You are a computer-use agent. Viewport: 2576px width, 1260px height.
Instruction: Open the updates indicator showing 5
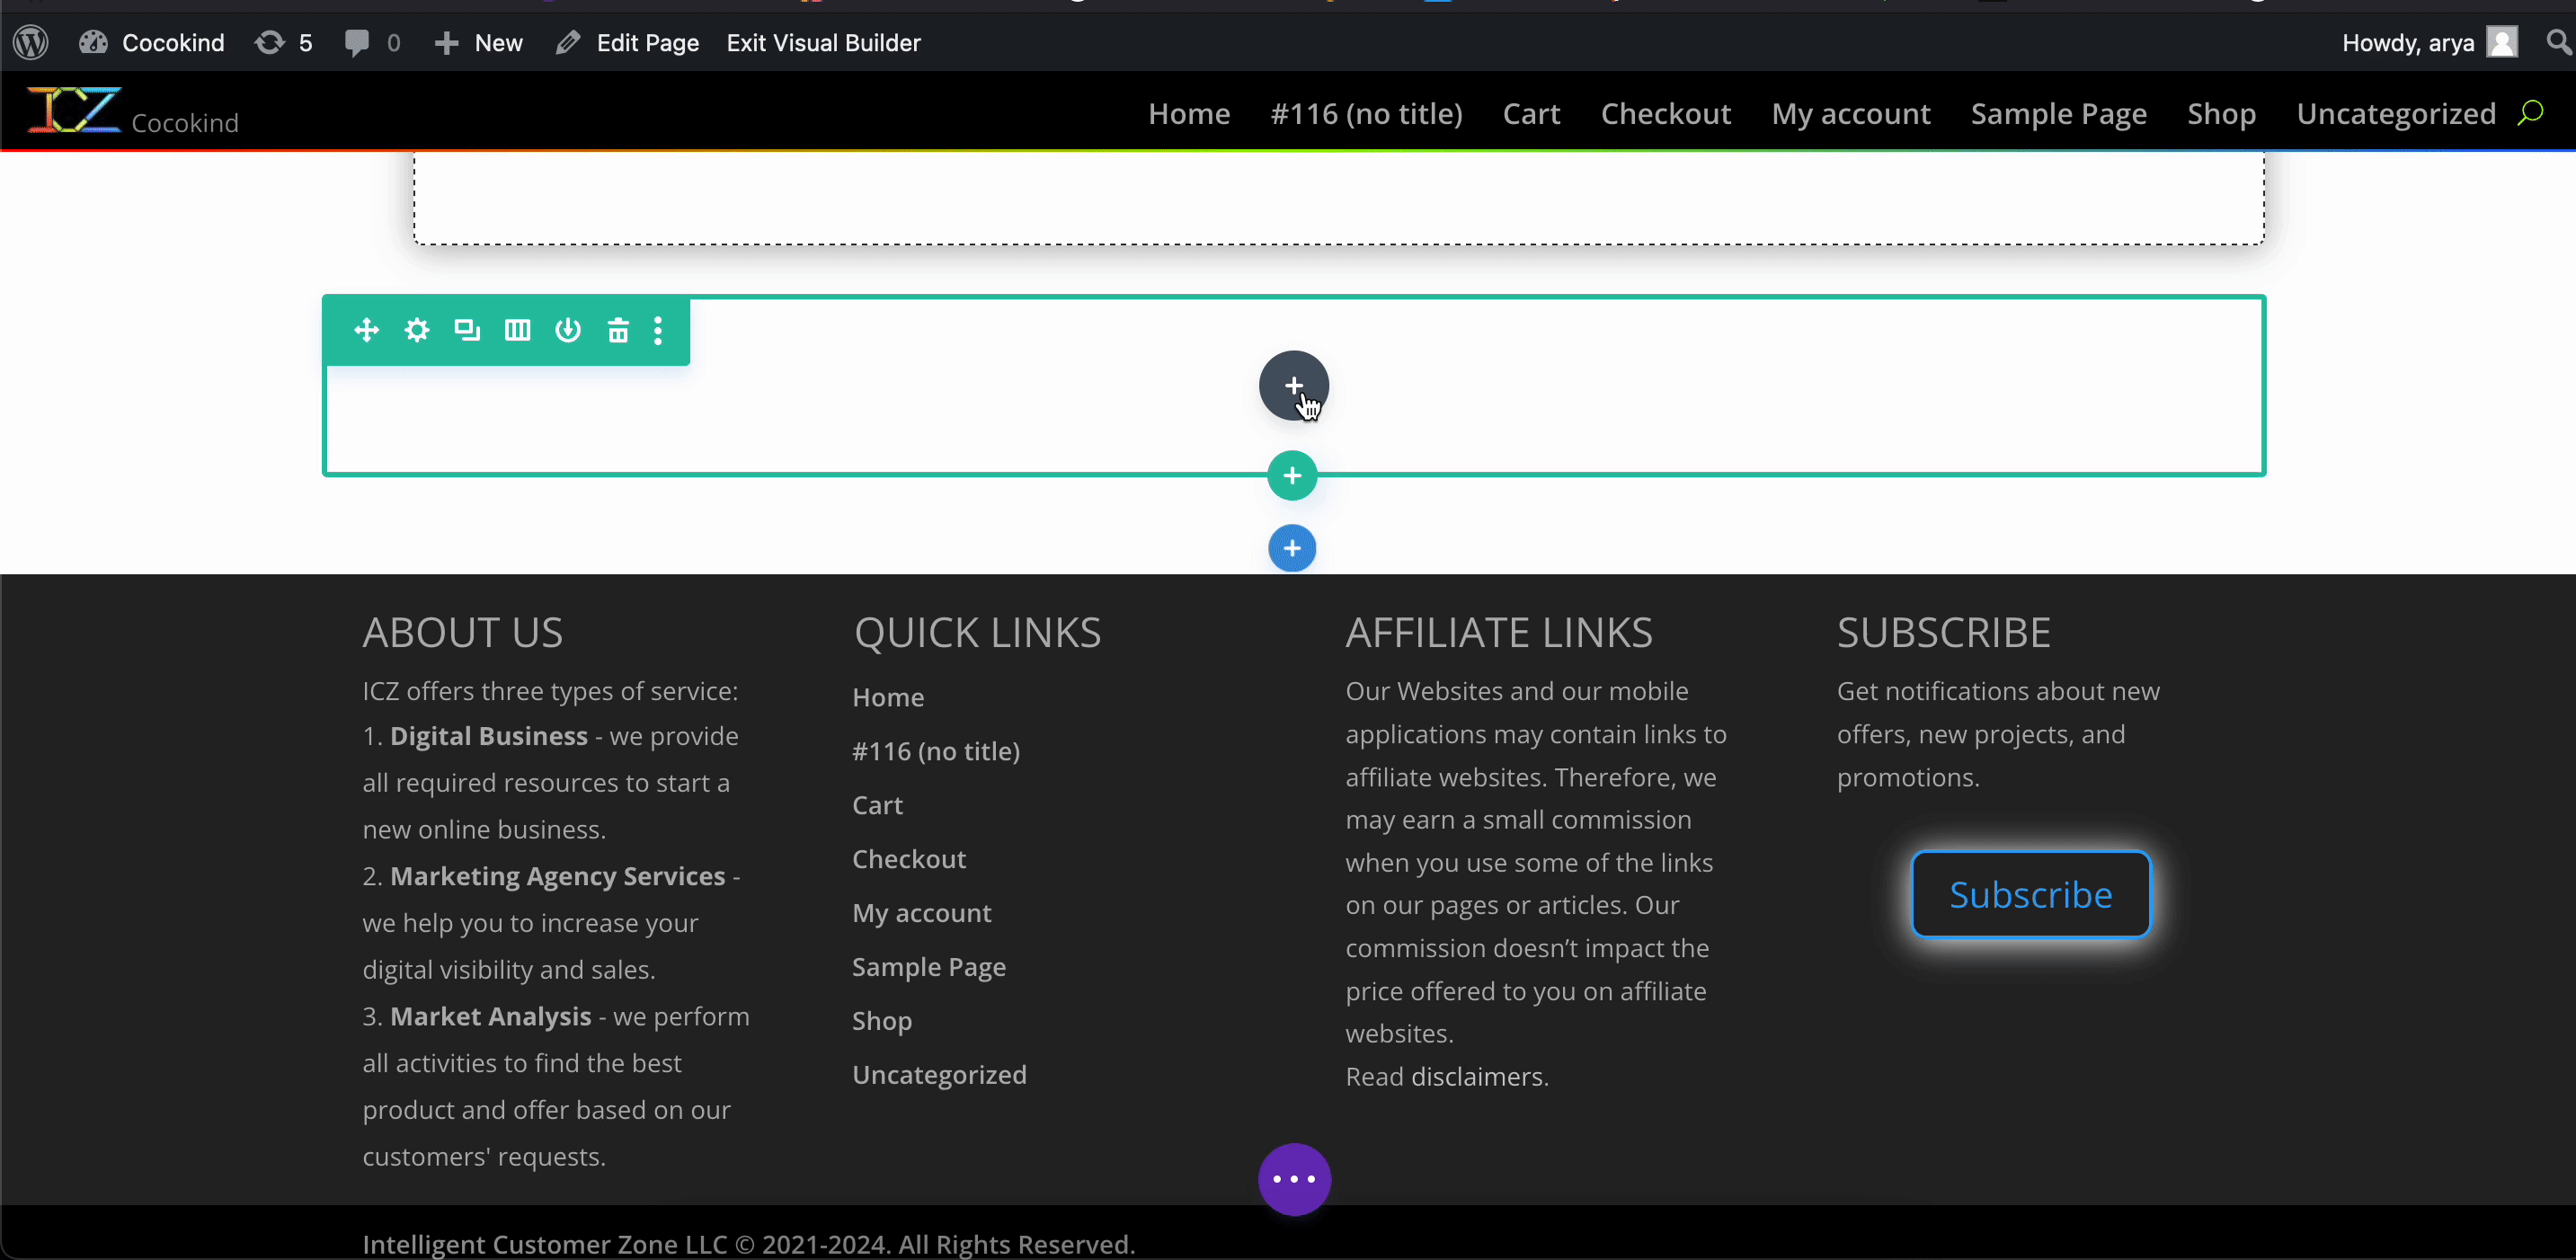click(x=283, y=43)
